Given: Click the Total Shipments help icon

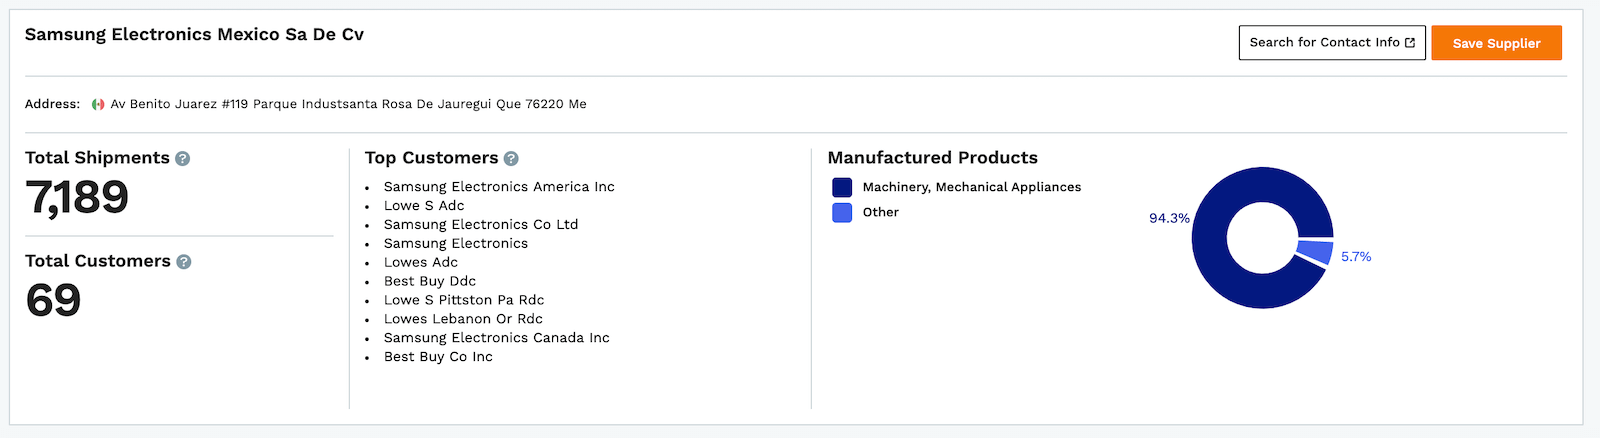Looking at the screenshot, I should click(x=182, y=158).
